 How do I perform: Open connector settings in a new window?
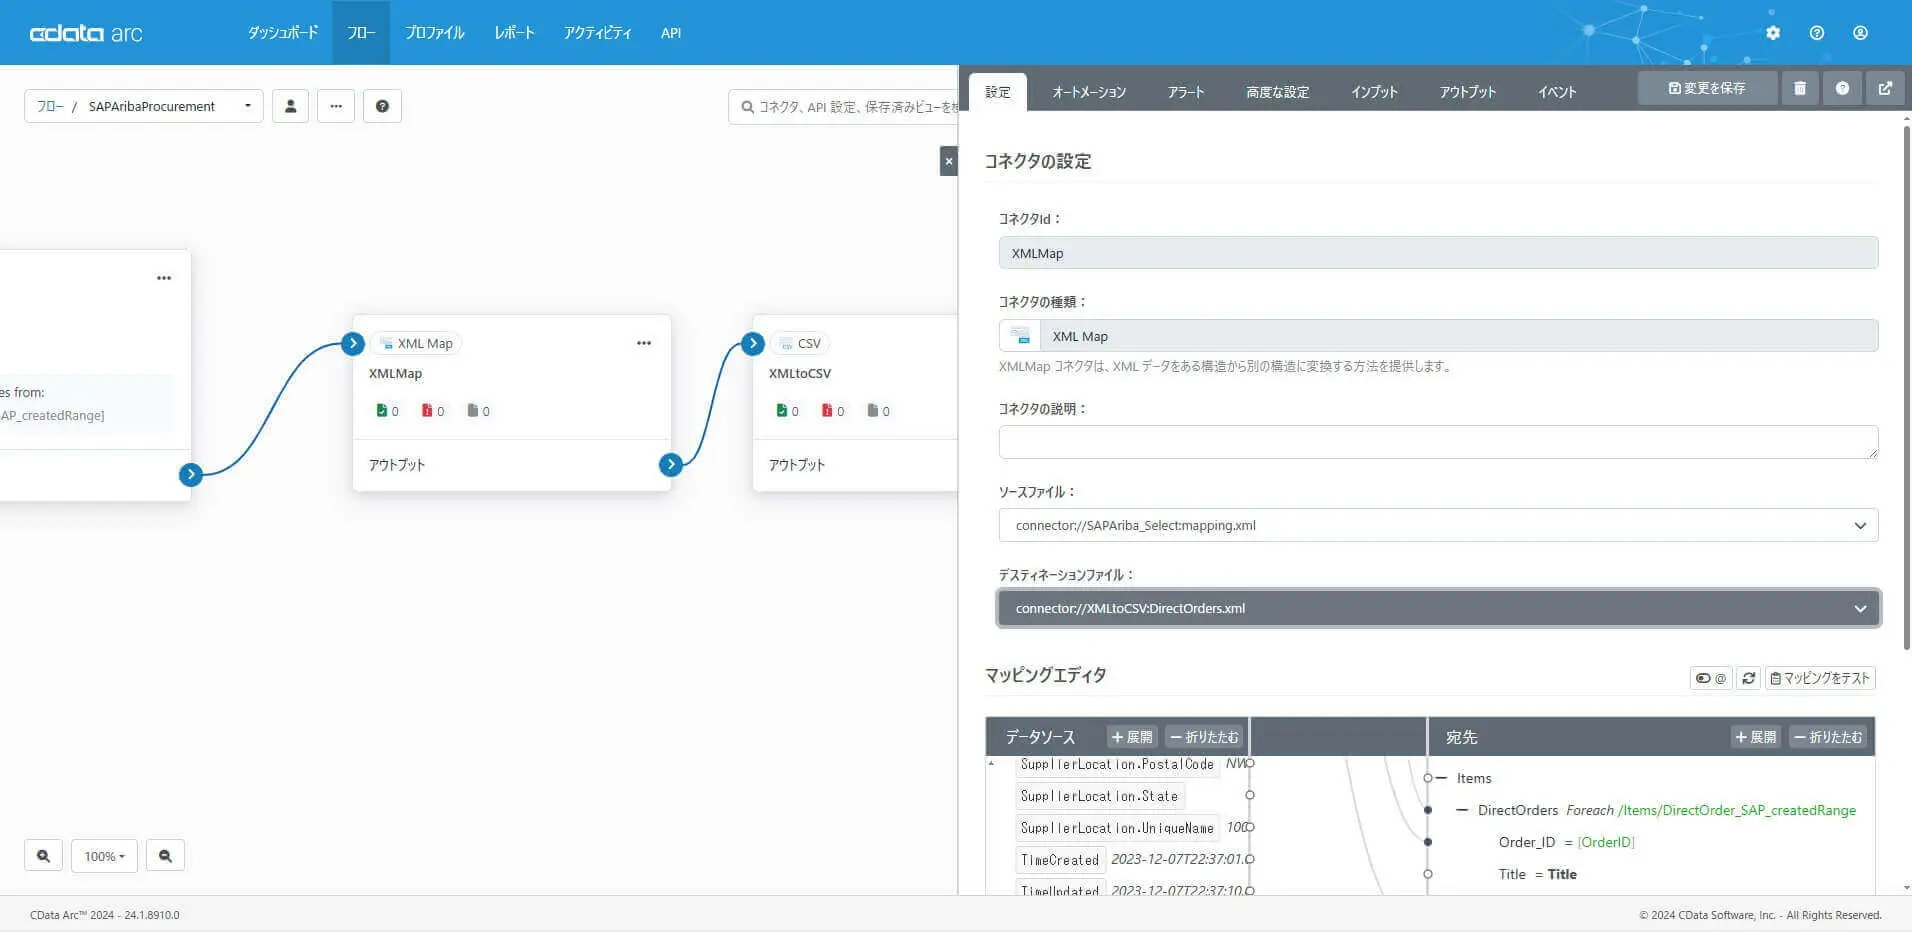pos(1885,88)
